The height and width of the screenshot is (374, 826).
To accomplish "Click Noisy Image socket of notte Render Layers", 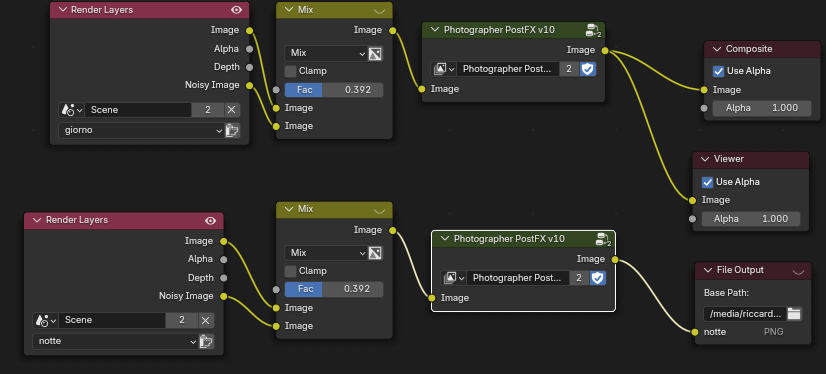I will click(223, 297).
